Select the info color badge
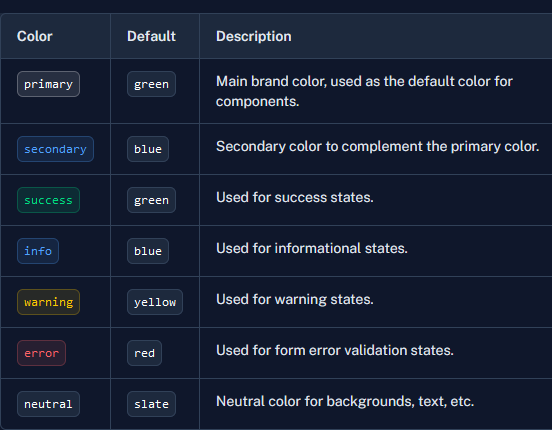 coord(38,251)
